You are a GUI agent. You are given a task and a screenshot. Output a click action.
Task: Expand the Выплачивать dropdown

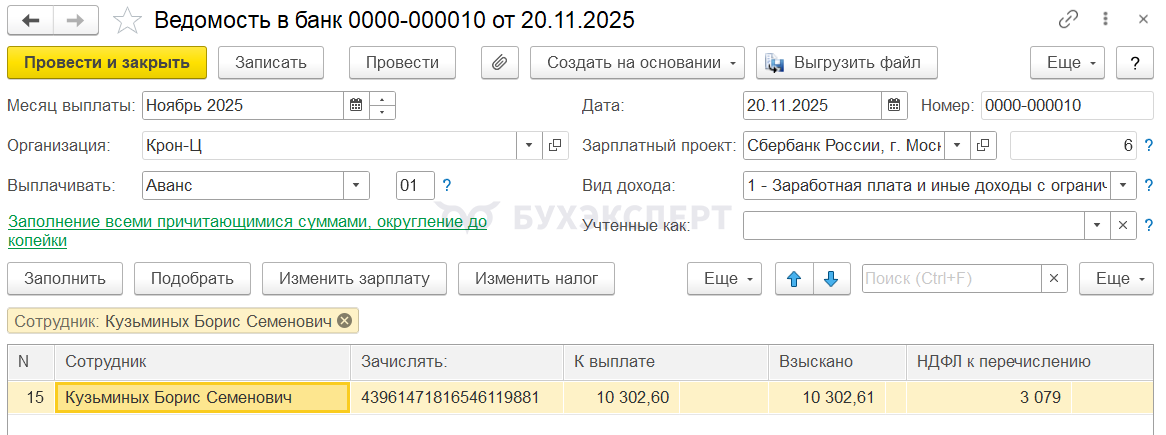coord(357,185)
